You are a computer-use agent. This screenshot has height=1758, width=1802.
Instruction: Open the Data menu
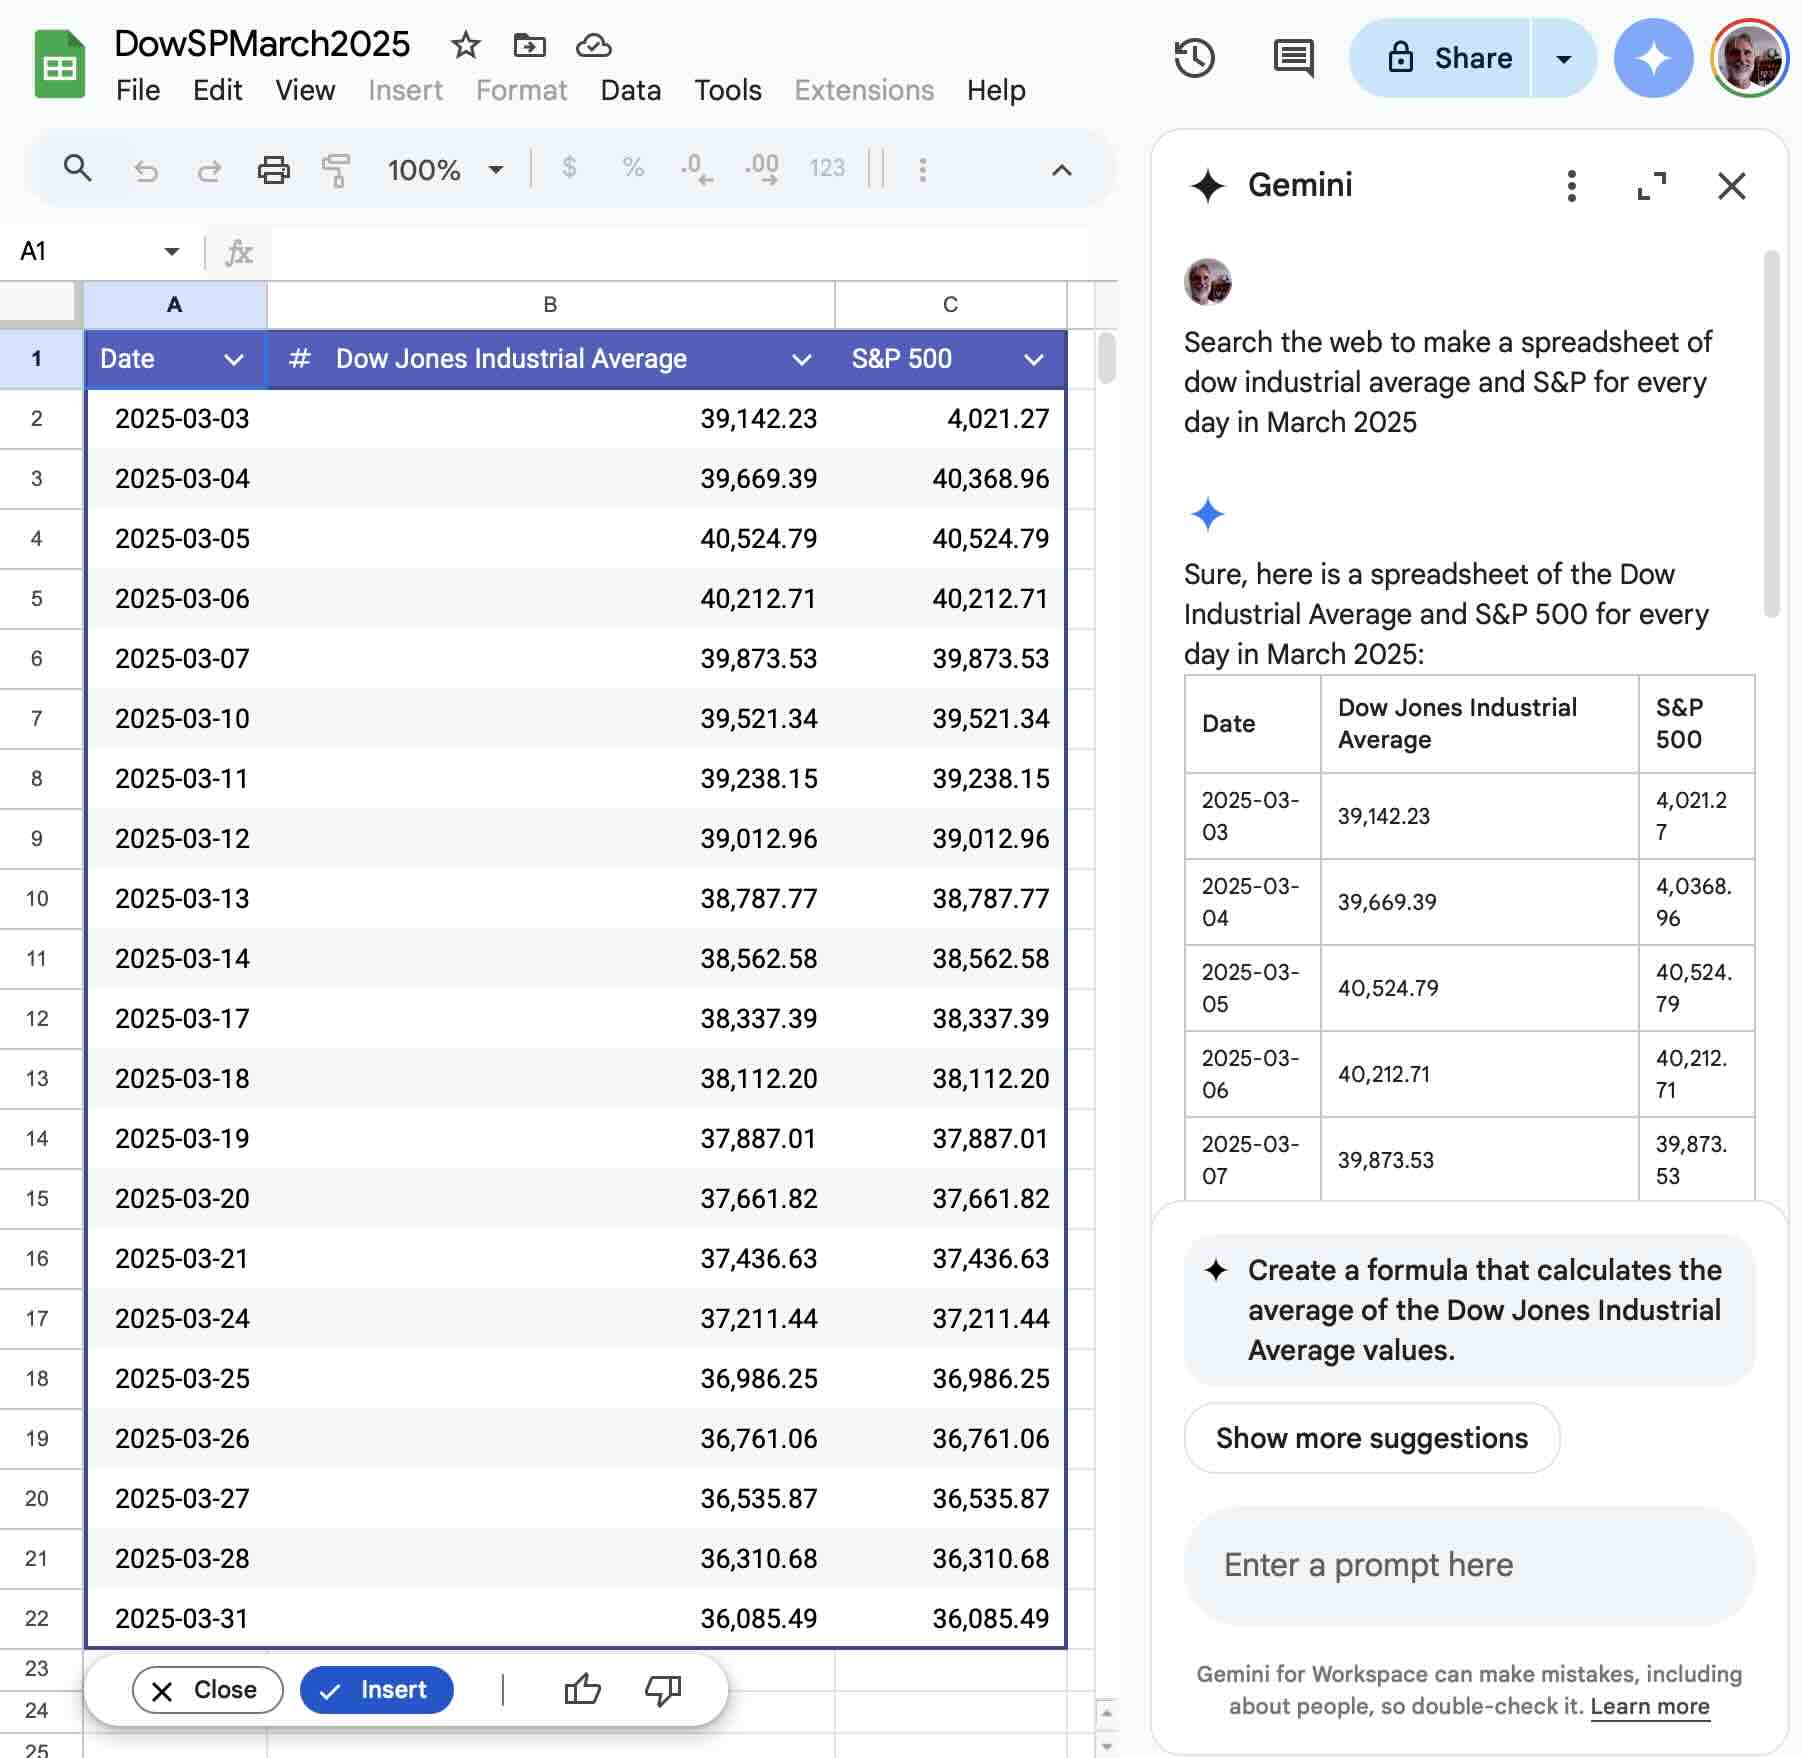630,90
